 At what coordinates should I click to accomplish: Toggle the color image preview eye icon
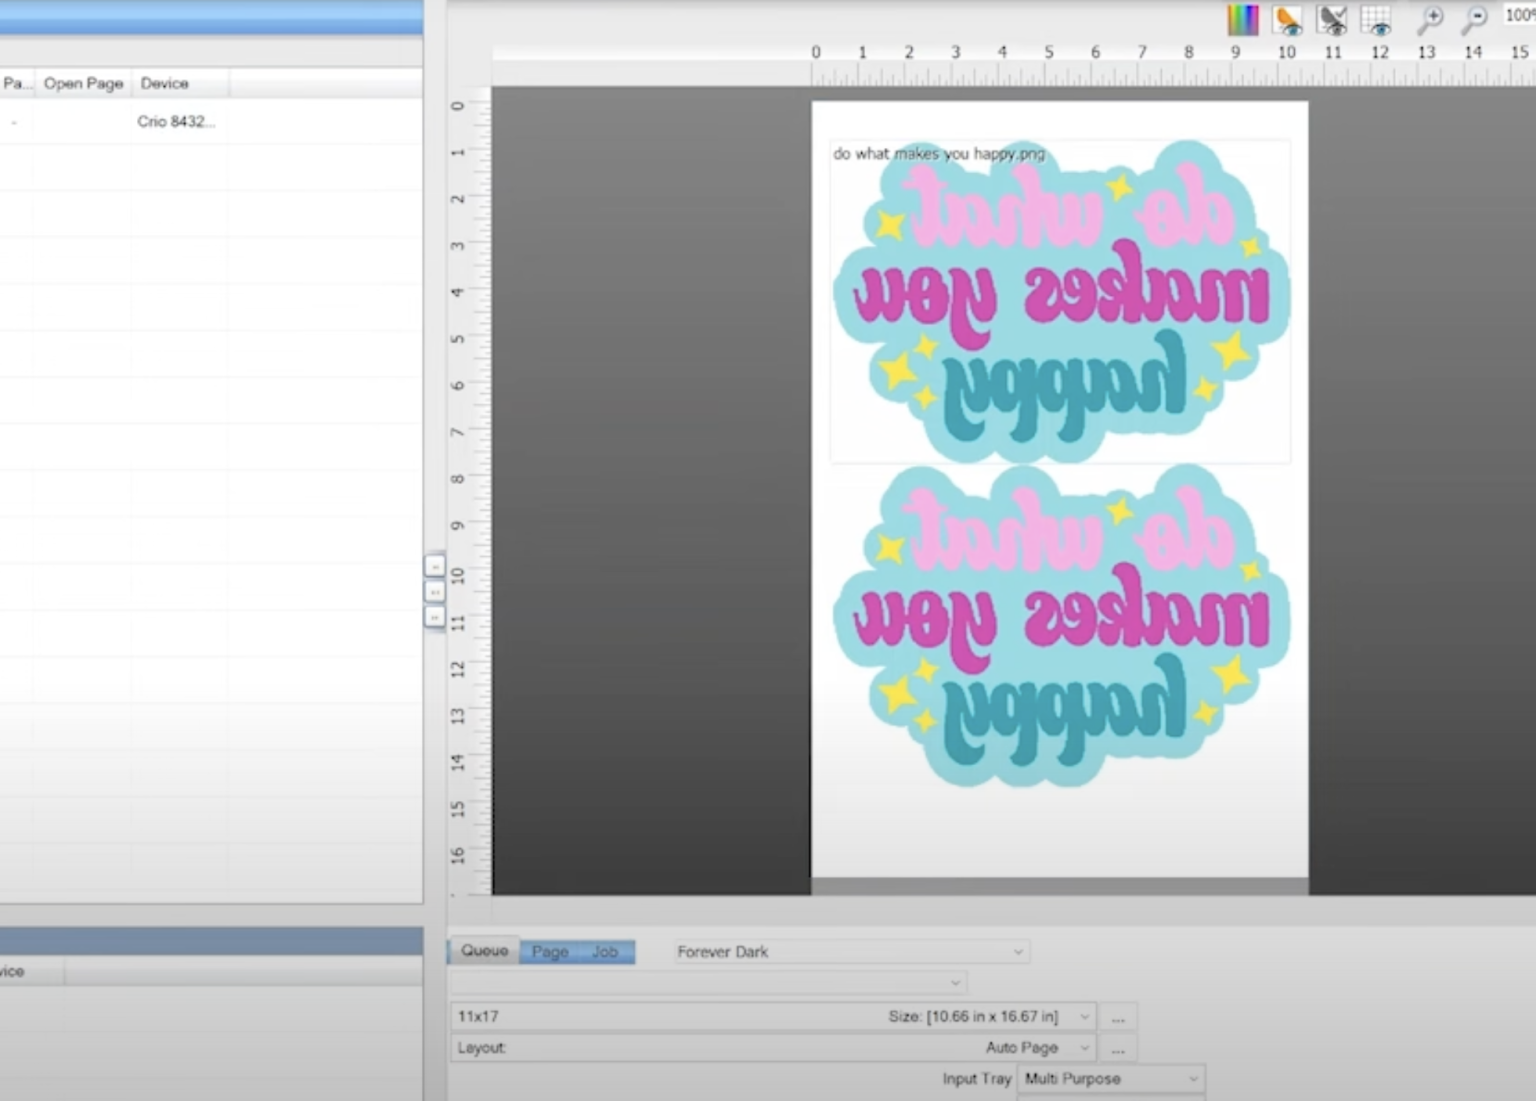[1287, 19]
